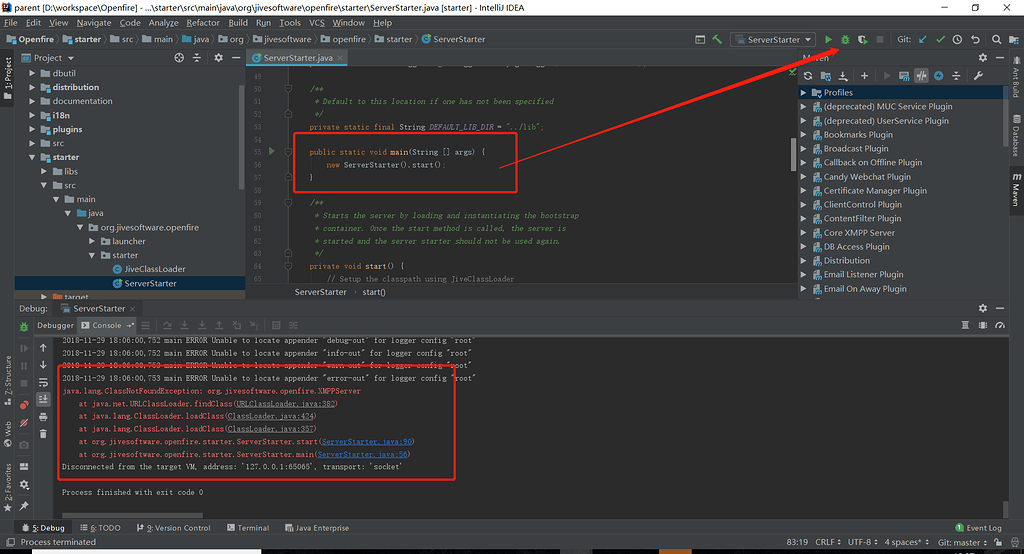Commit changes with the Git checkmark icon
This screenshot has height=554, width=1024.
pyautogui.click(x=940, y=39)
